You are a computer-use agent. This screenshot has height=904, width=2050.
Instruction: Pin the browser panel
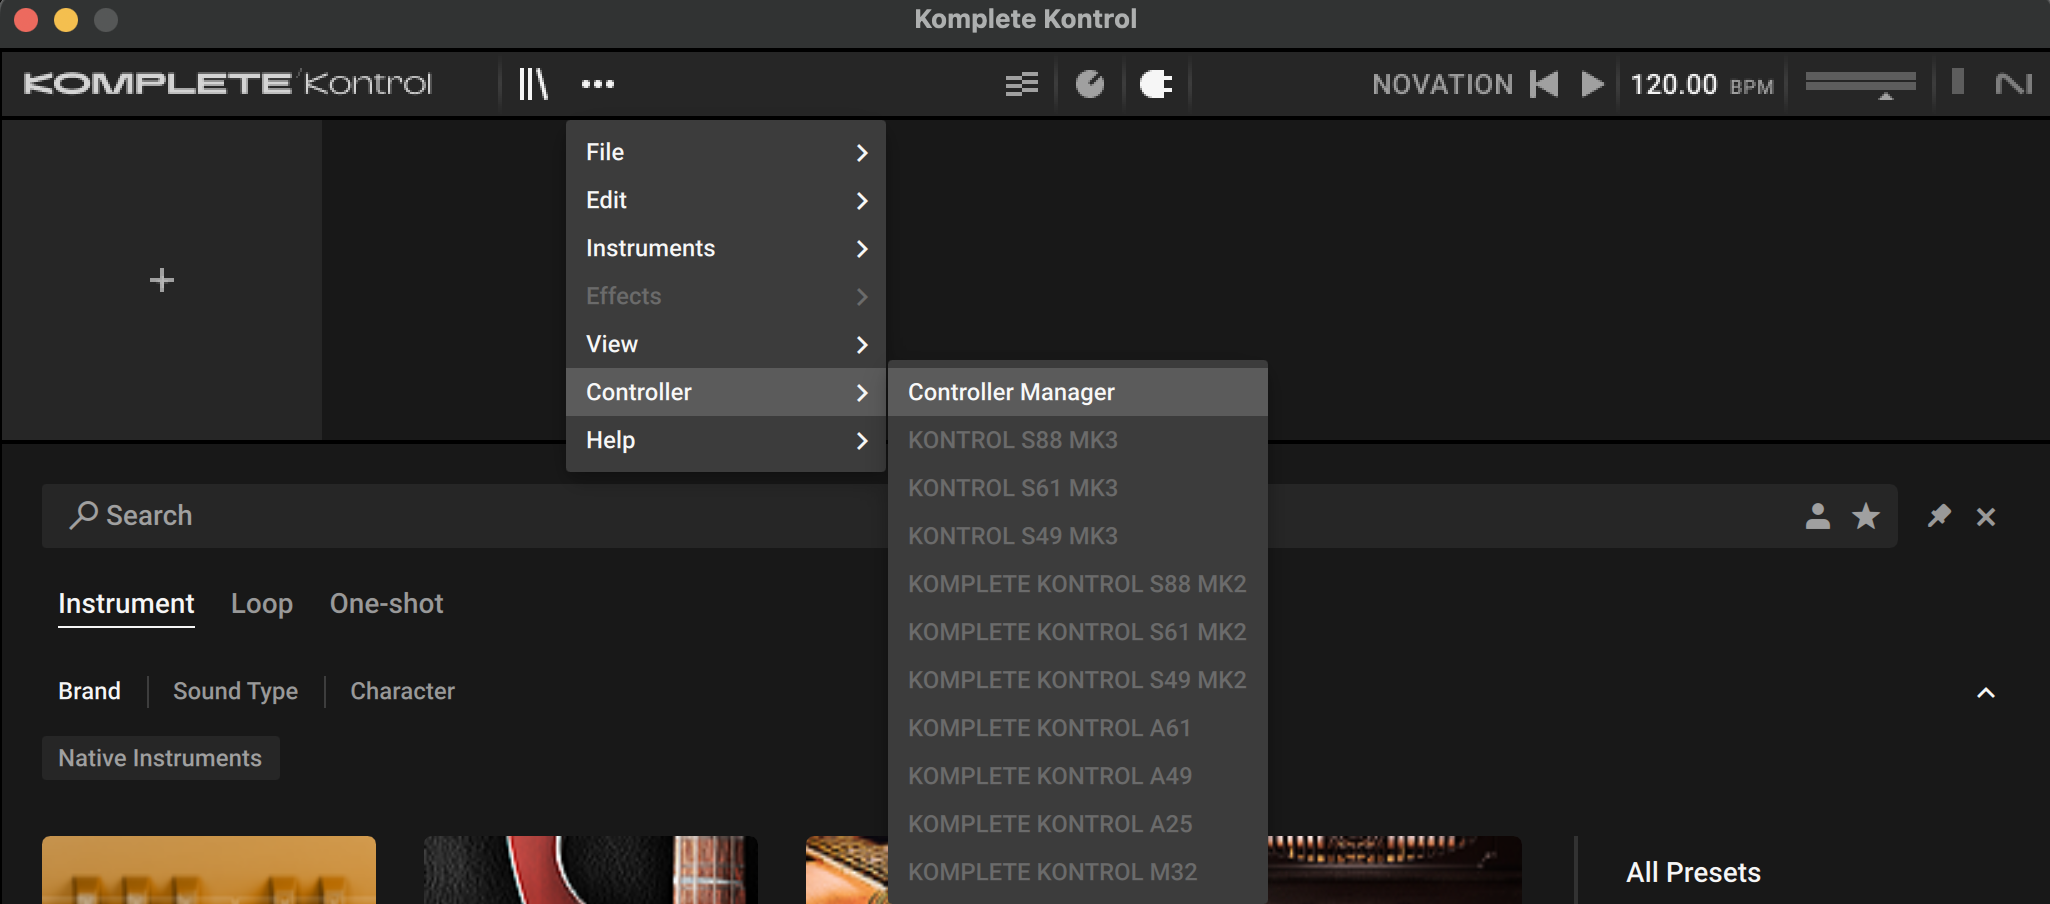click(x=1939, y=516)
